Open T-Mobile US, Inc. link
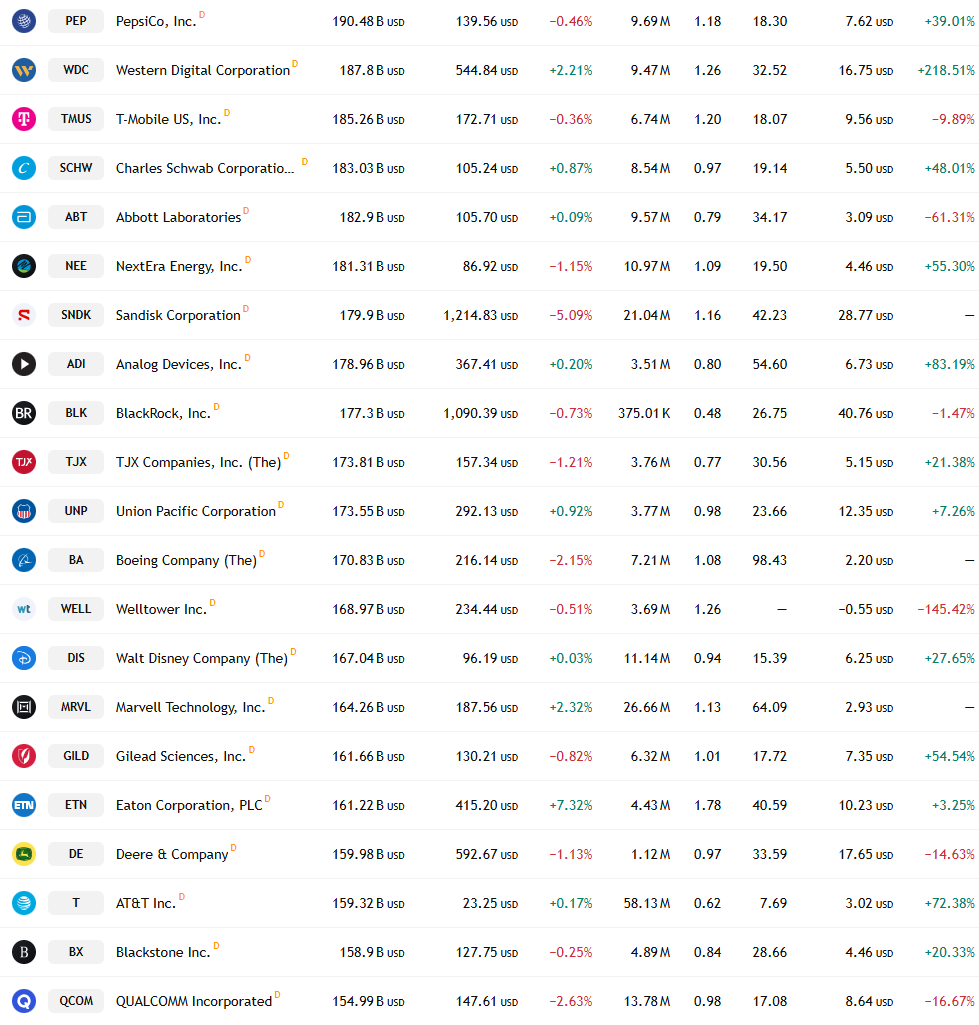Viewport: 979px width, 1025px height. (x=169, y=120)
